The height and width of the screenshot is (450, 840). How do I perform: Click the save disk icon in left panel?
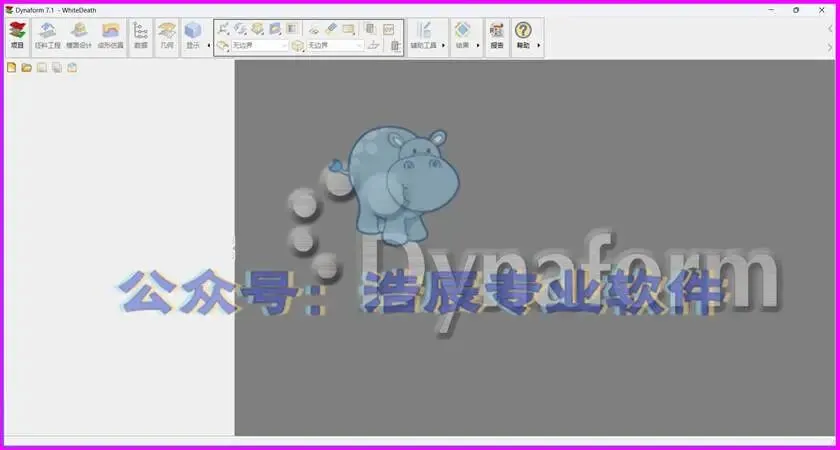42,68
